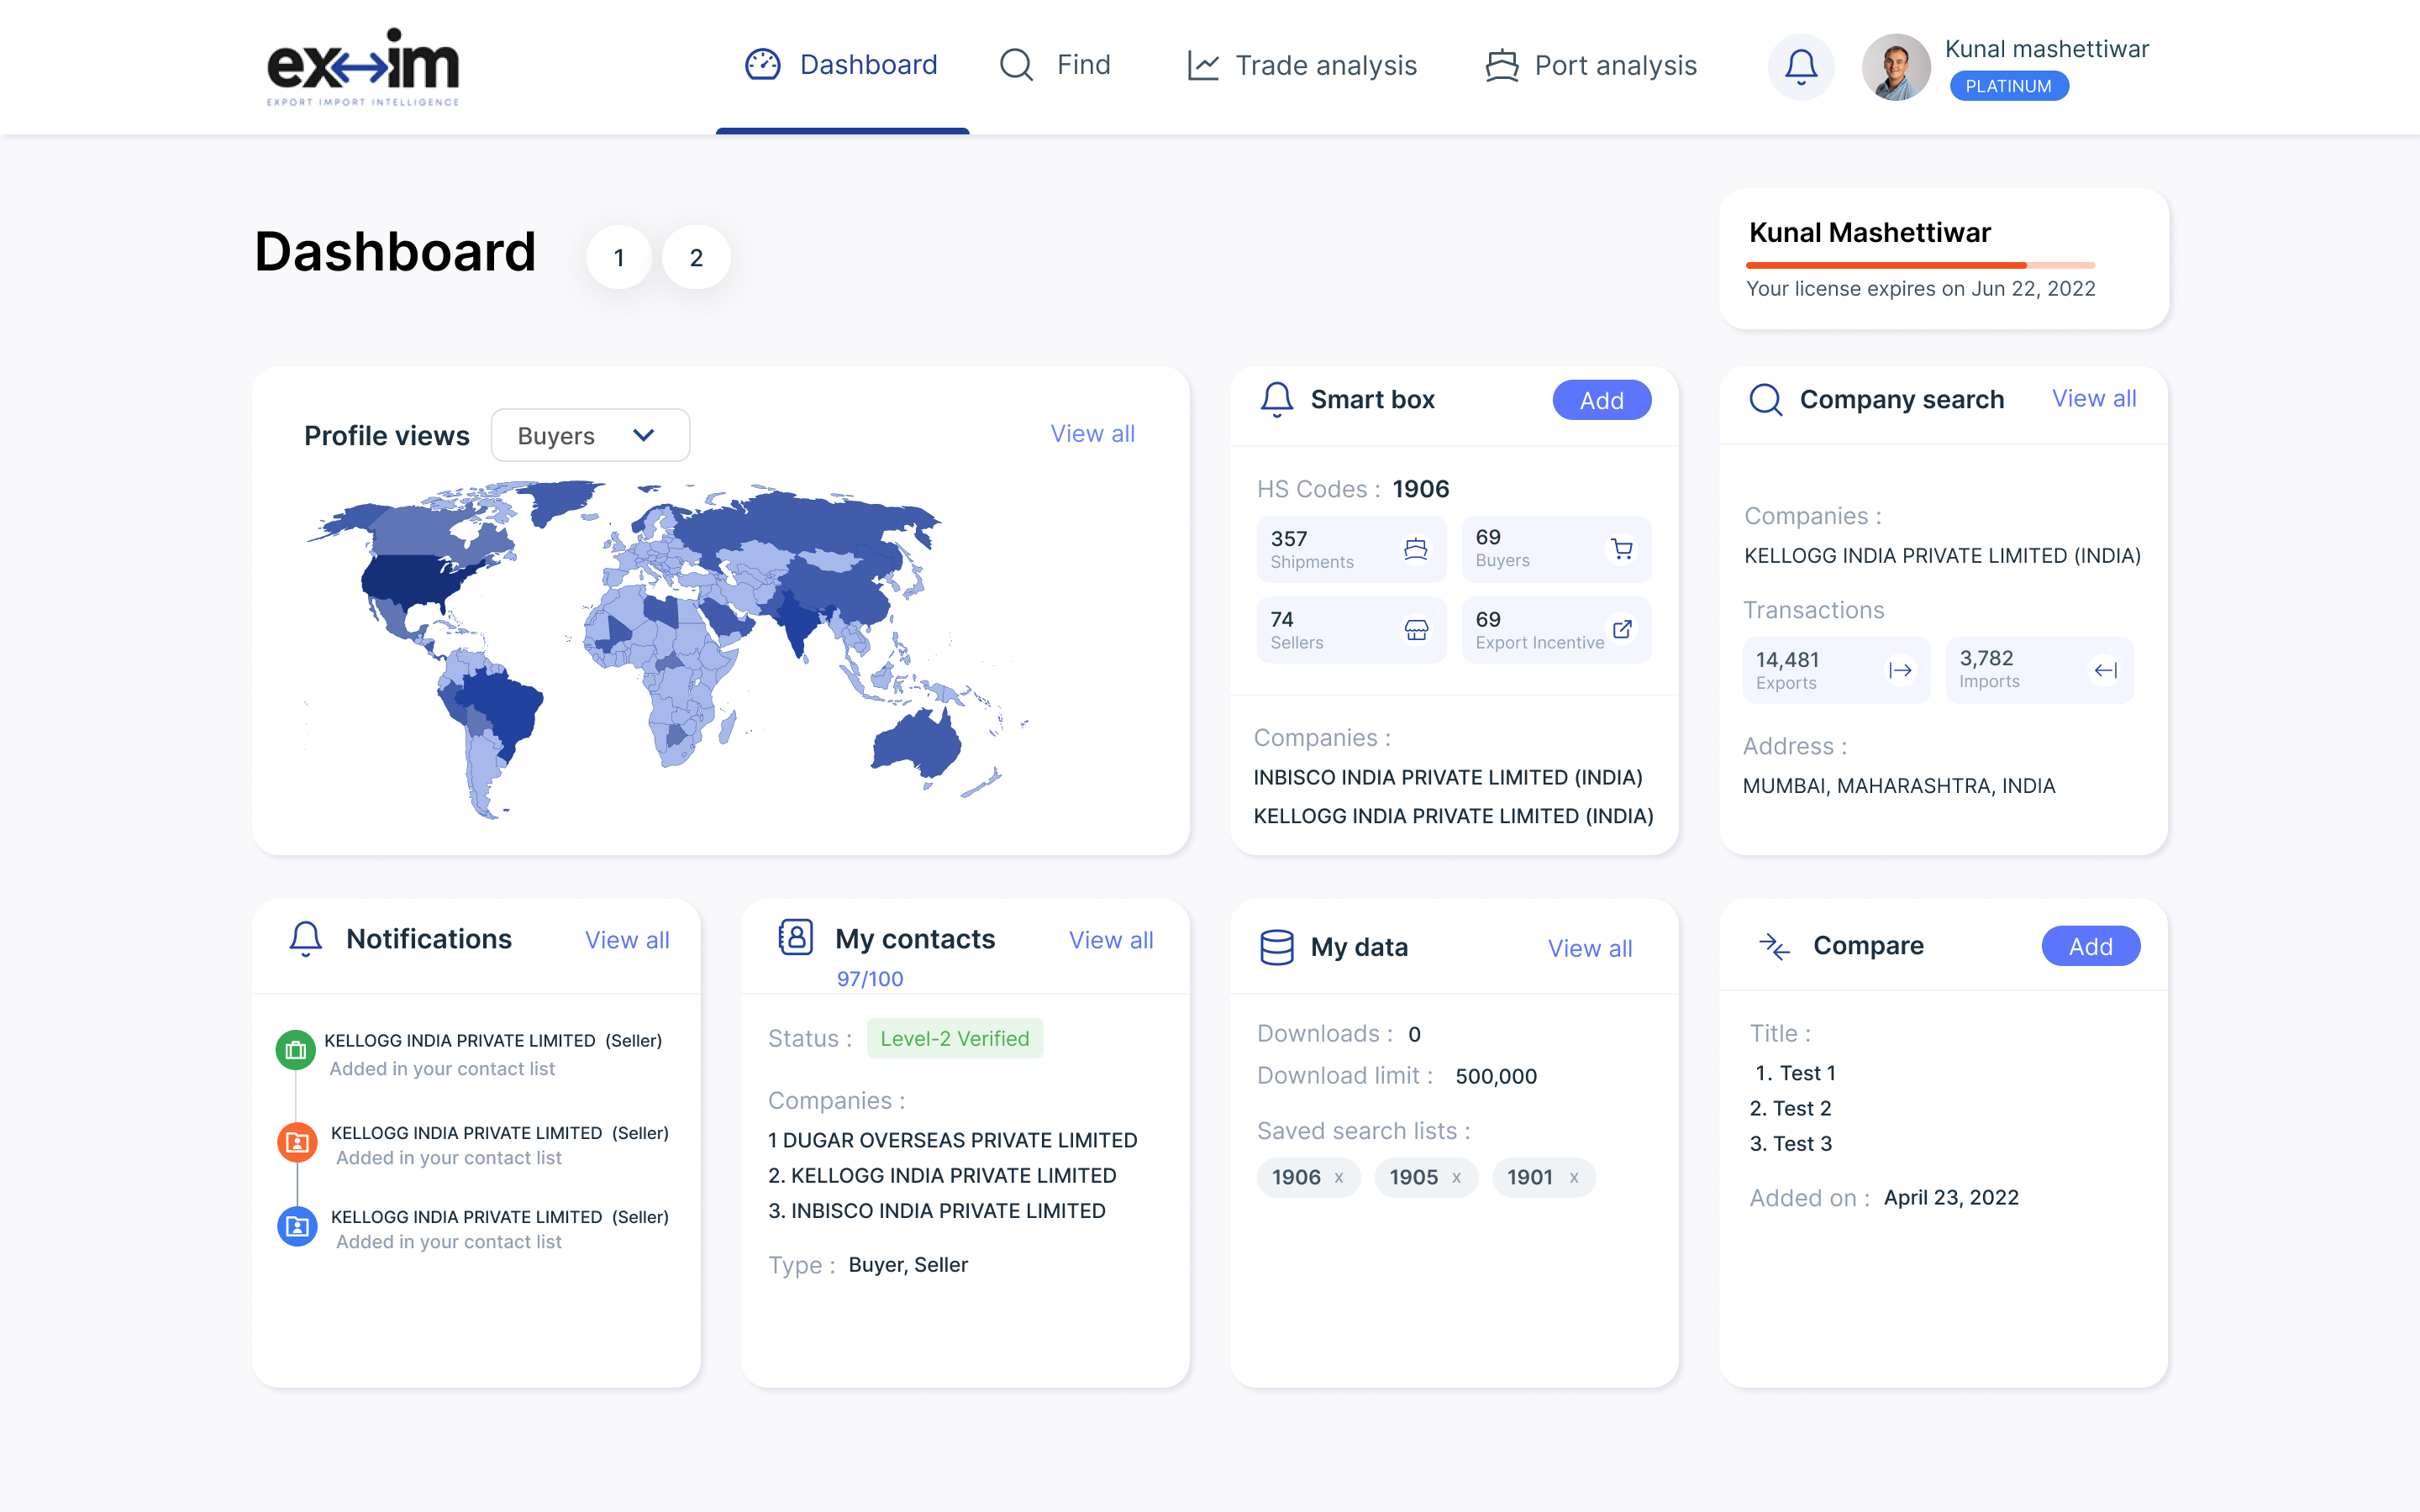The width and height of the screenshot is (2420, 1512).
Task: Open the Find menu item
Action: coord(1055,65)
